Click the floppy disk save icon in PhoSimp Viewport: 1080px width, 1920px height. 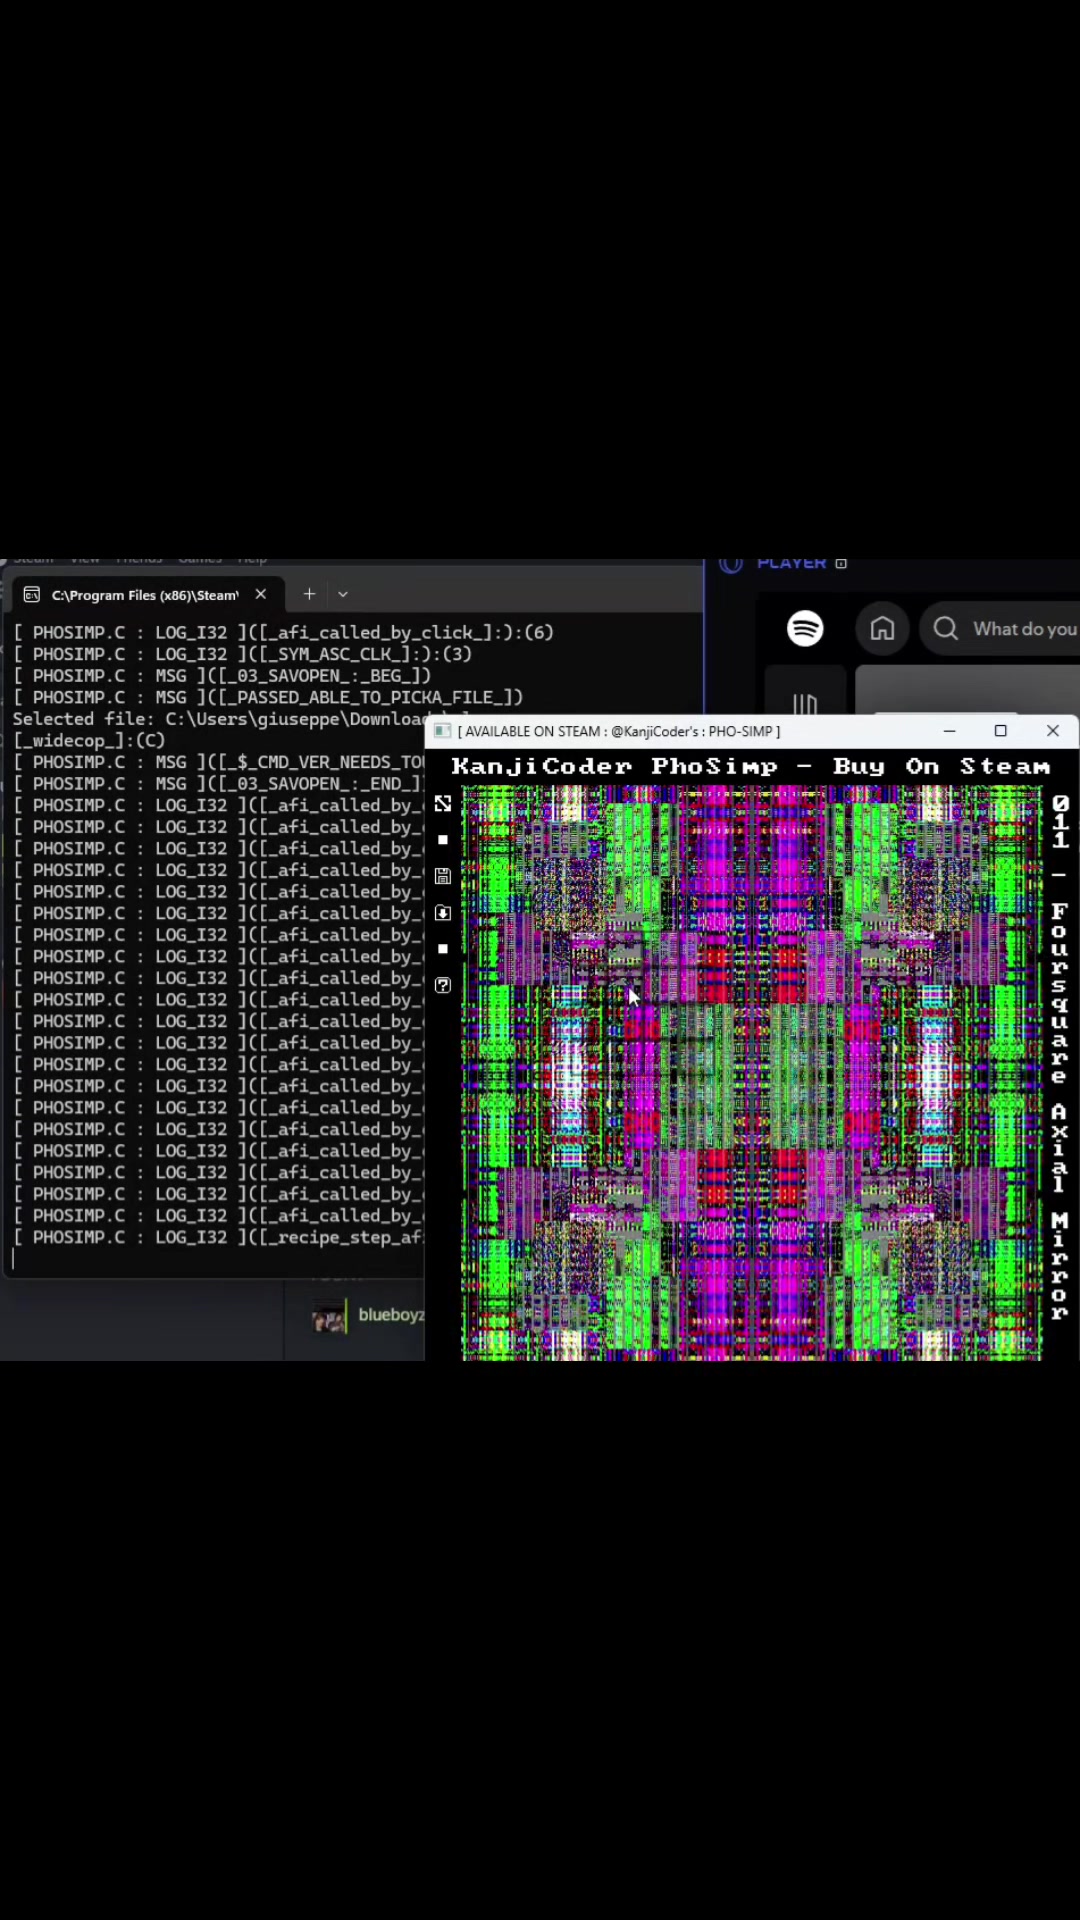click(443, 877)
